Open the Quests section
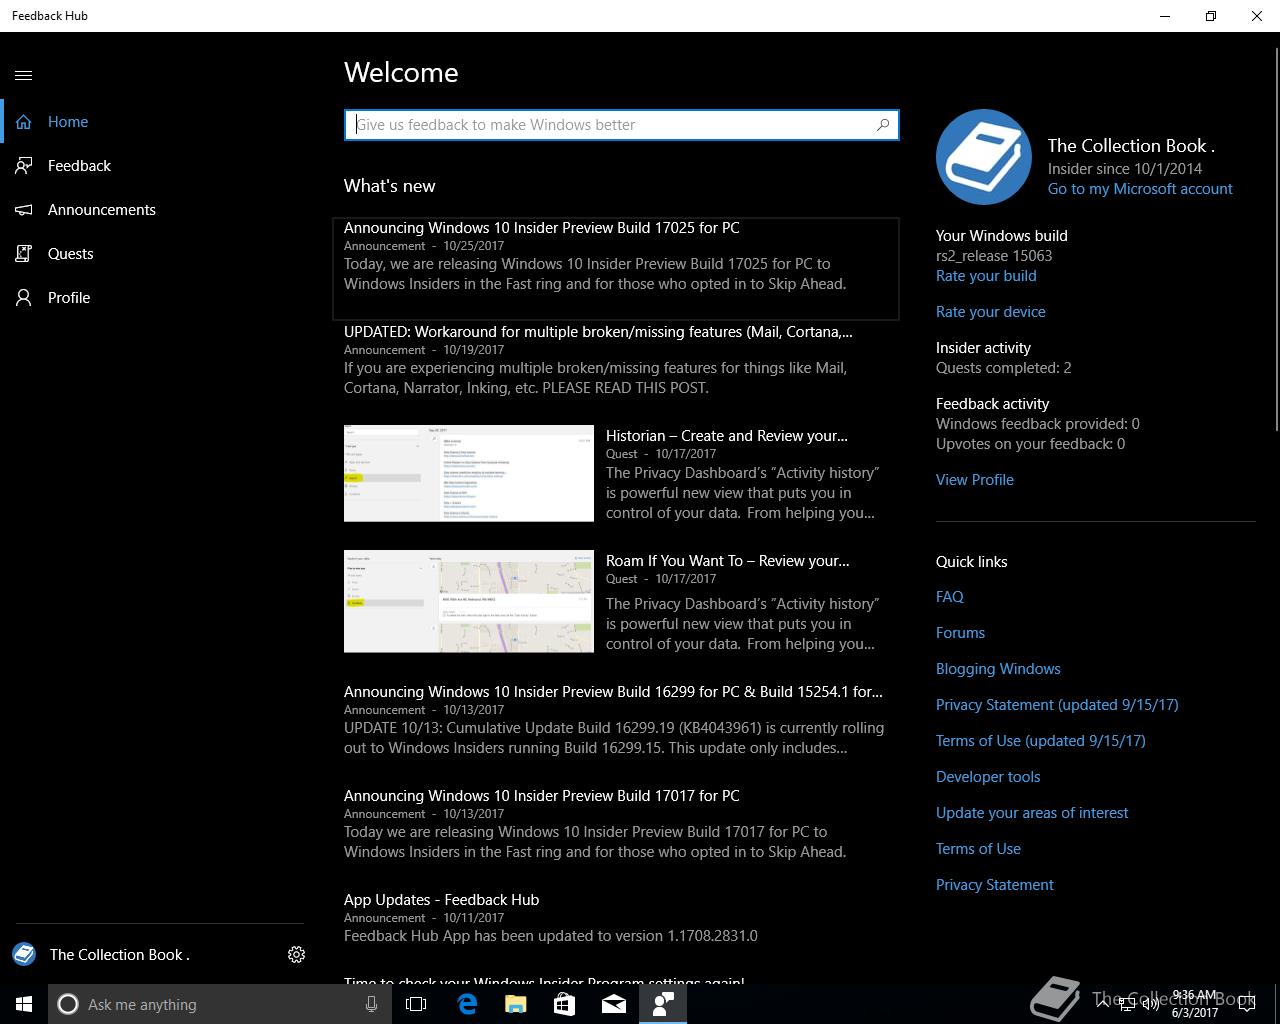1280x1024 pixels. 160,254
